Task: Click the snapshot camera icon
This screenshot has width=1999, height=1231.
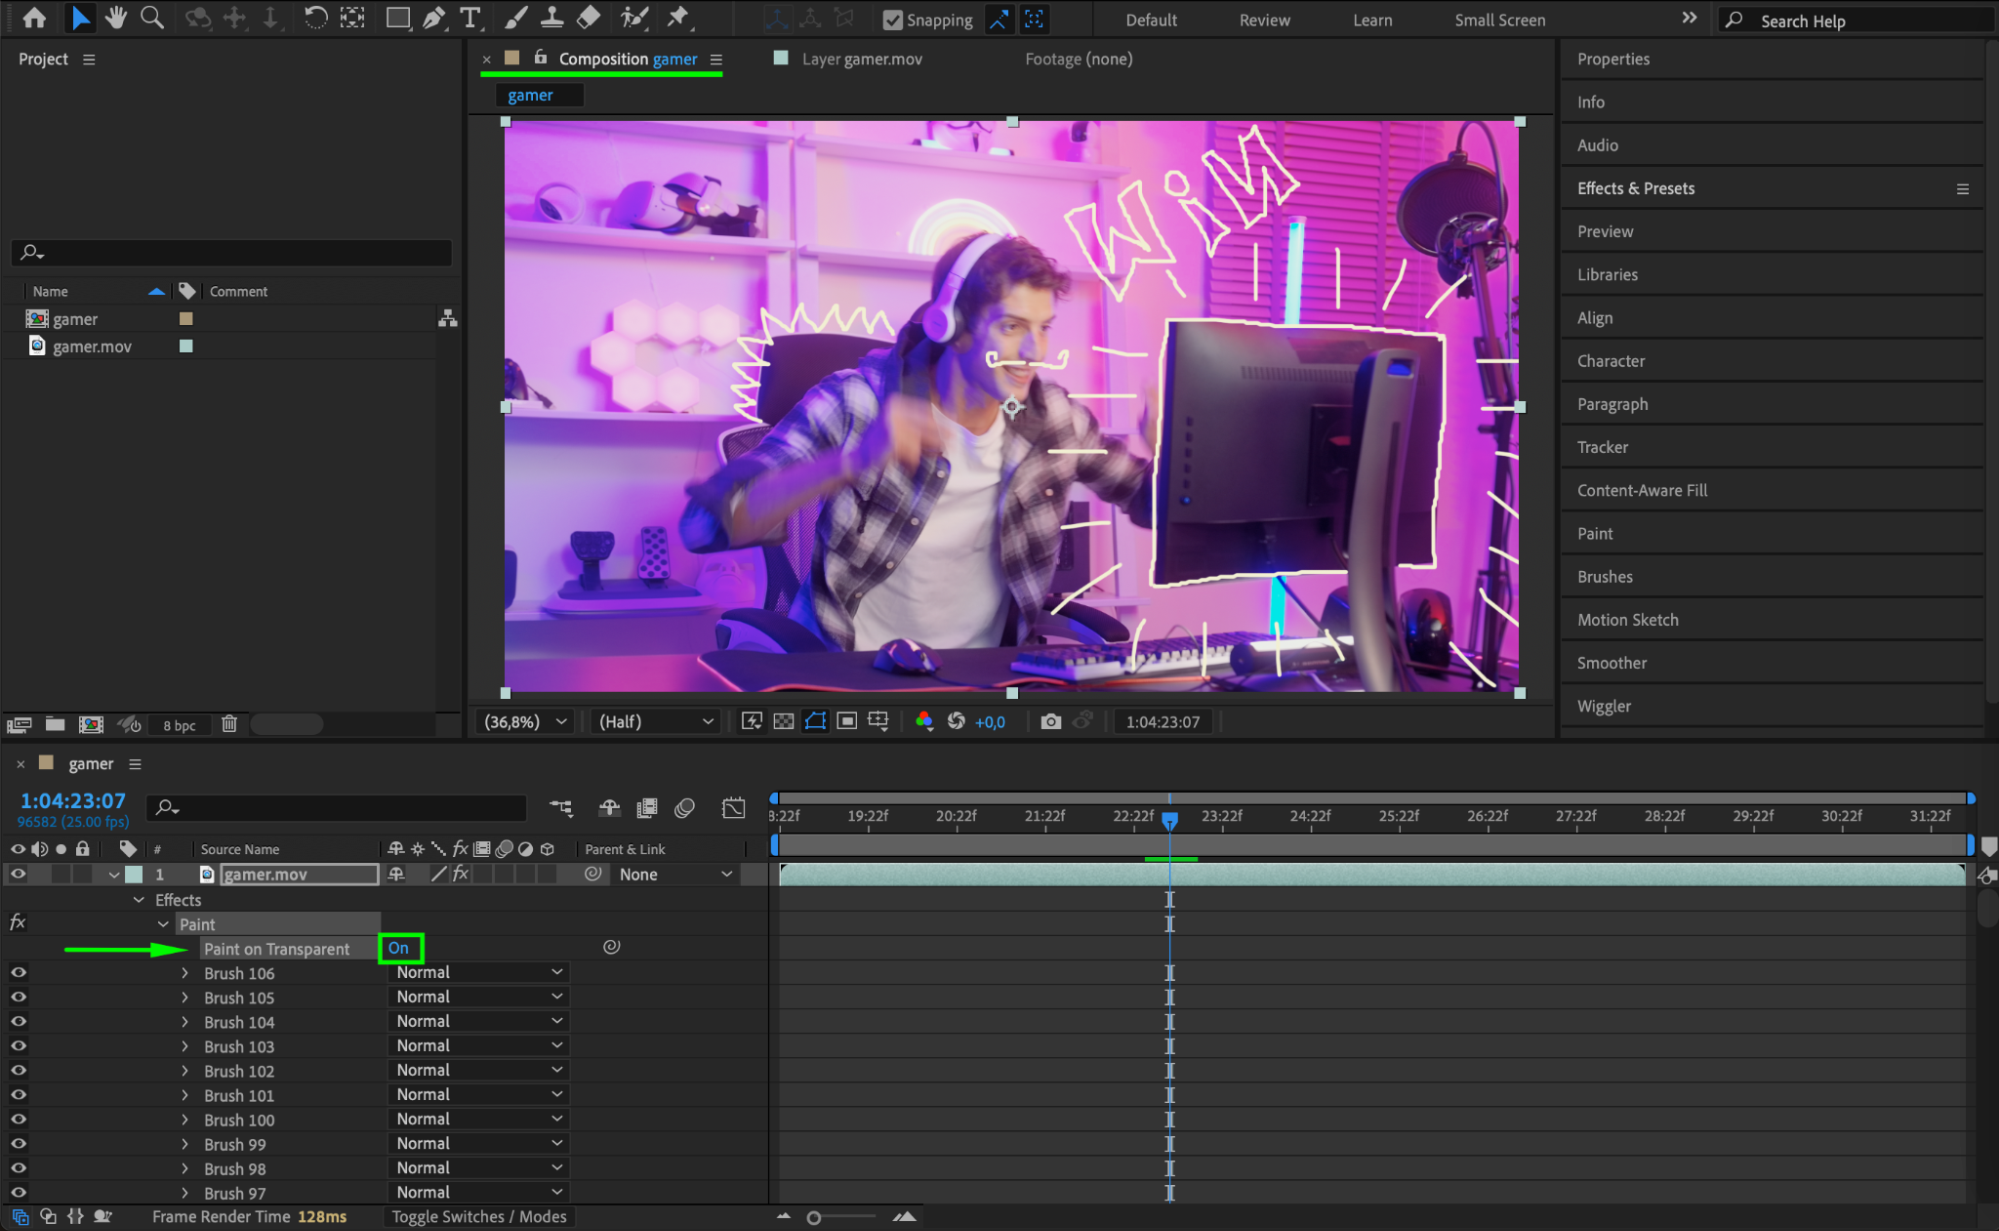Action: [x=1050, y=721]
